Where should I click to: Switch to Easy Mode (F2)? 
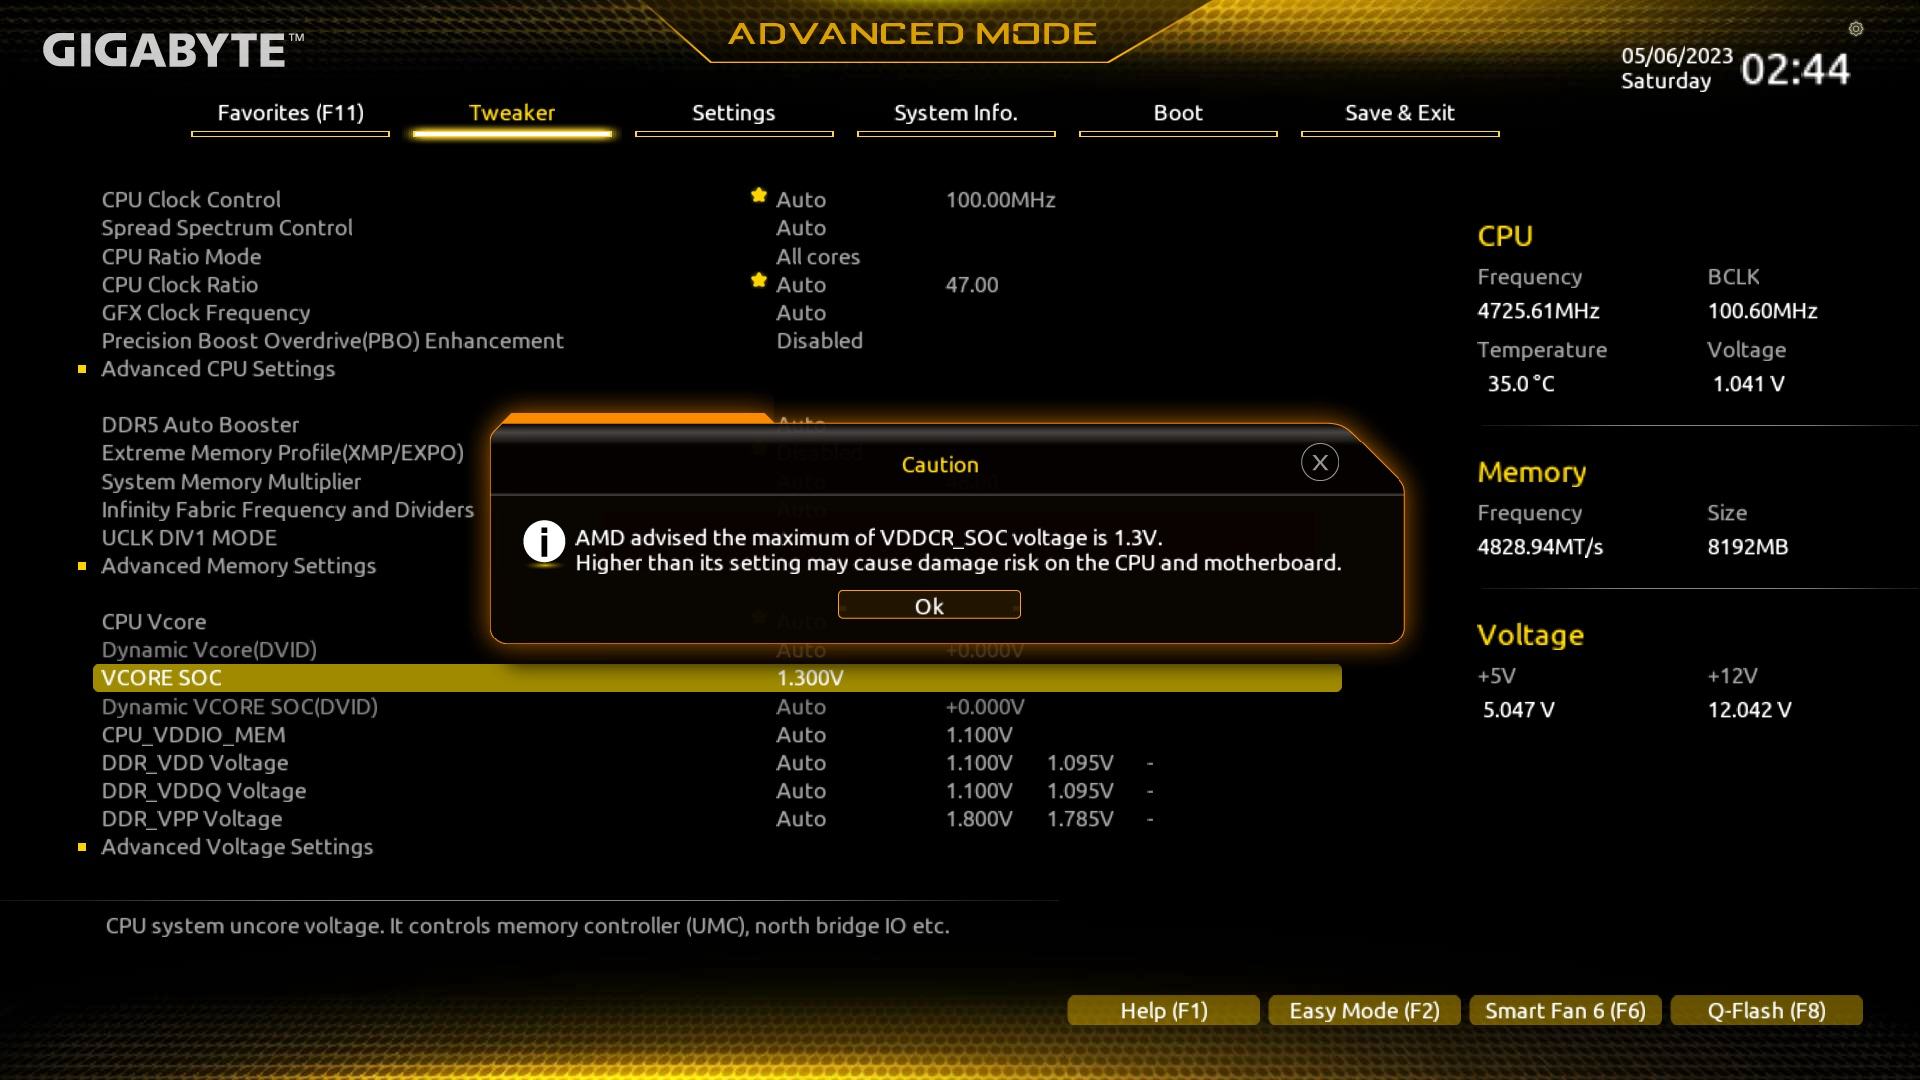1364,1010
